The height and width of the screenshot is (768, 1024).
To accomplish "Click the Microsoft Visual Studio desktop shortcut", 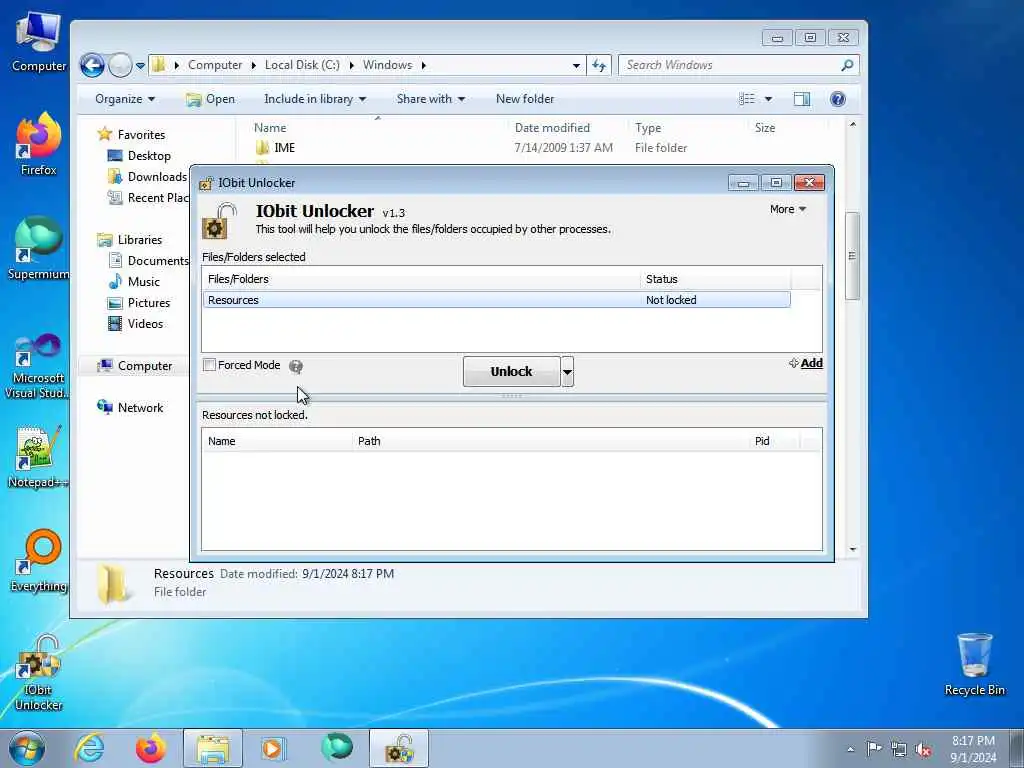I will 36,366.
